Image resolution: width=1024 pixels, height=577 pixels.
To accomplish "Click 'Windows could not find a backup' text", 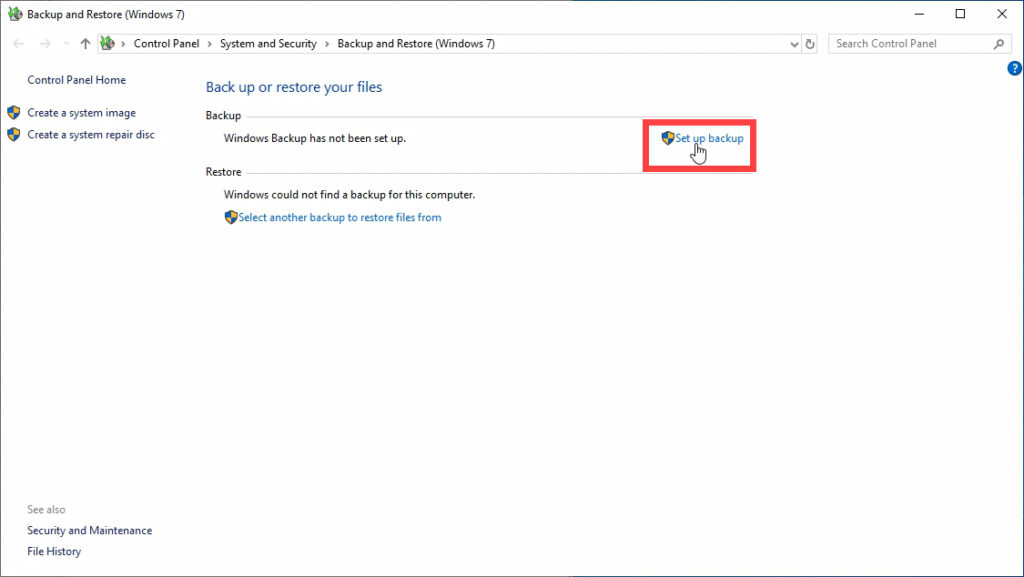I will click(349, 195).
